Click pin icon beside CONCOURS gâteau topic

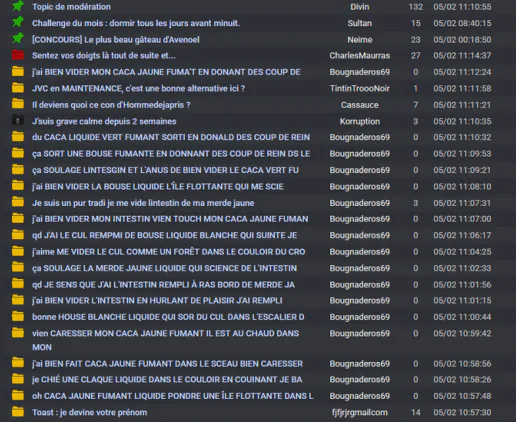(18, 38)
